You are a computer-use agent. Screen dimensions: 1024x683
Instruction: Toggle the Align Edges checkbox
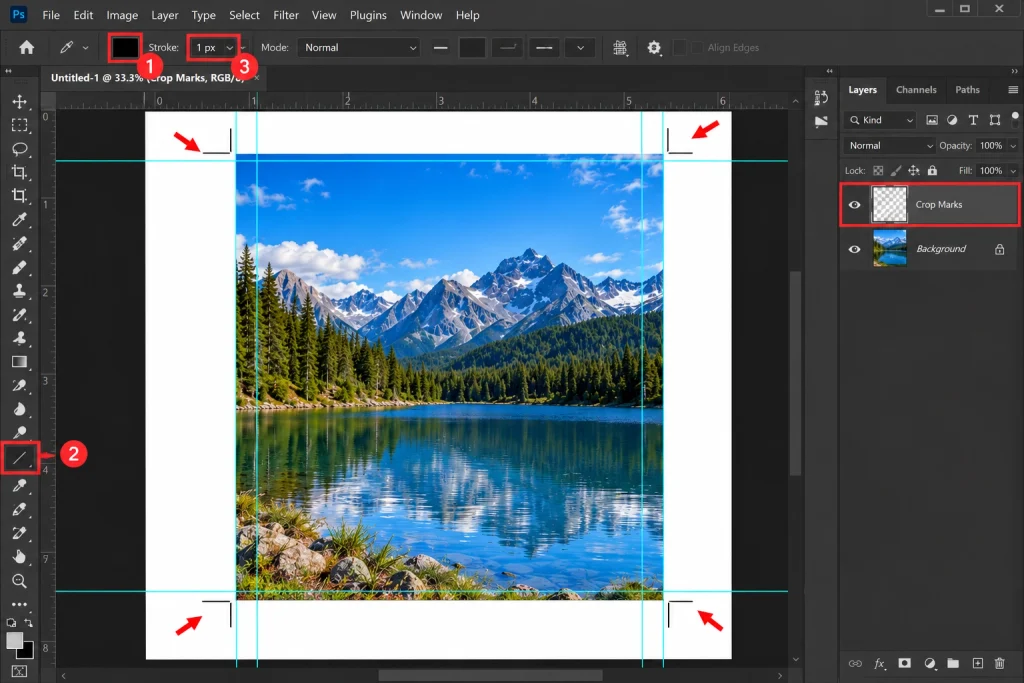click(697, 48)
